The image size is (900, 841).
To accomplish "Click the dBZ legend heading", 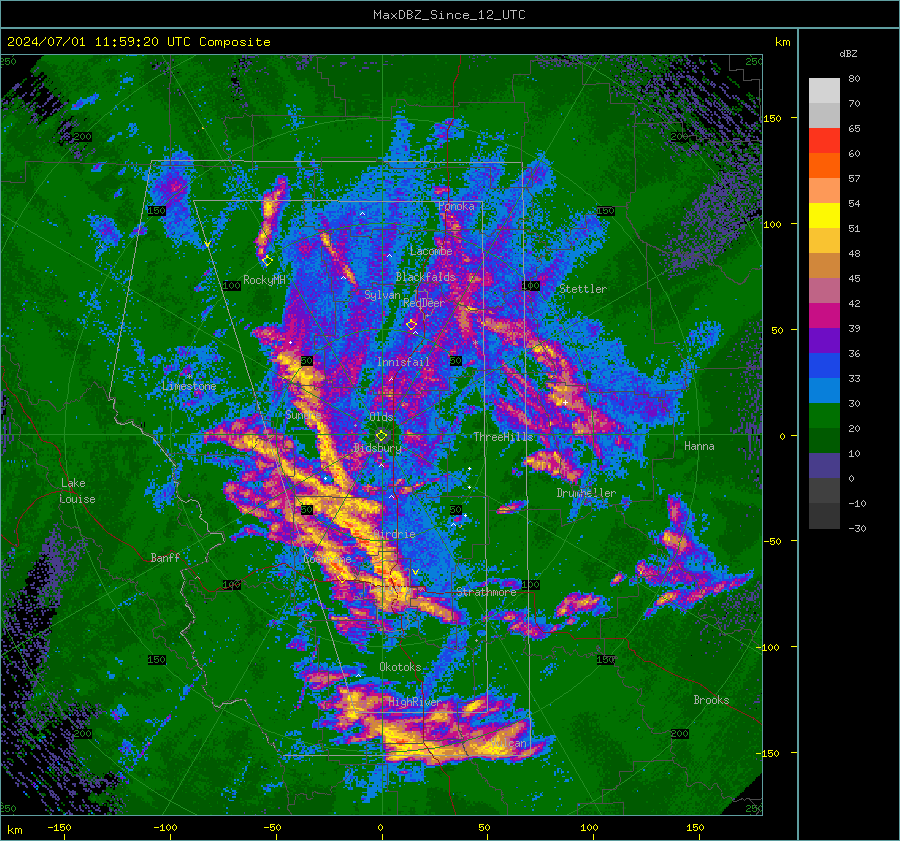I will 848,53.
